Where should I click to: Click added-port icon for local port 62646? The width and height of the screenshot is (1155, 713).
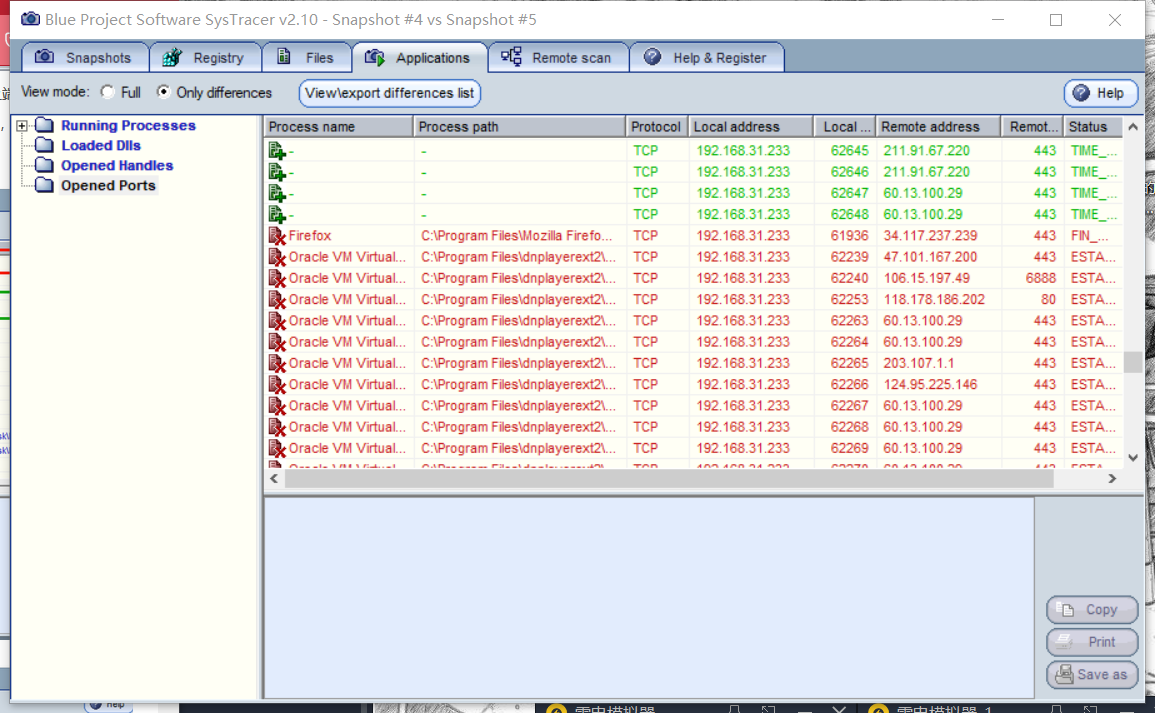tap(277, 172)
